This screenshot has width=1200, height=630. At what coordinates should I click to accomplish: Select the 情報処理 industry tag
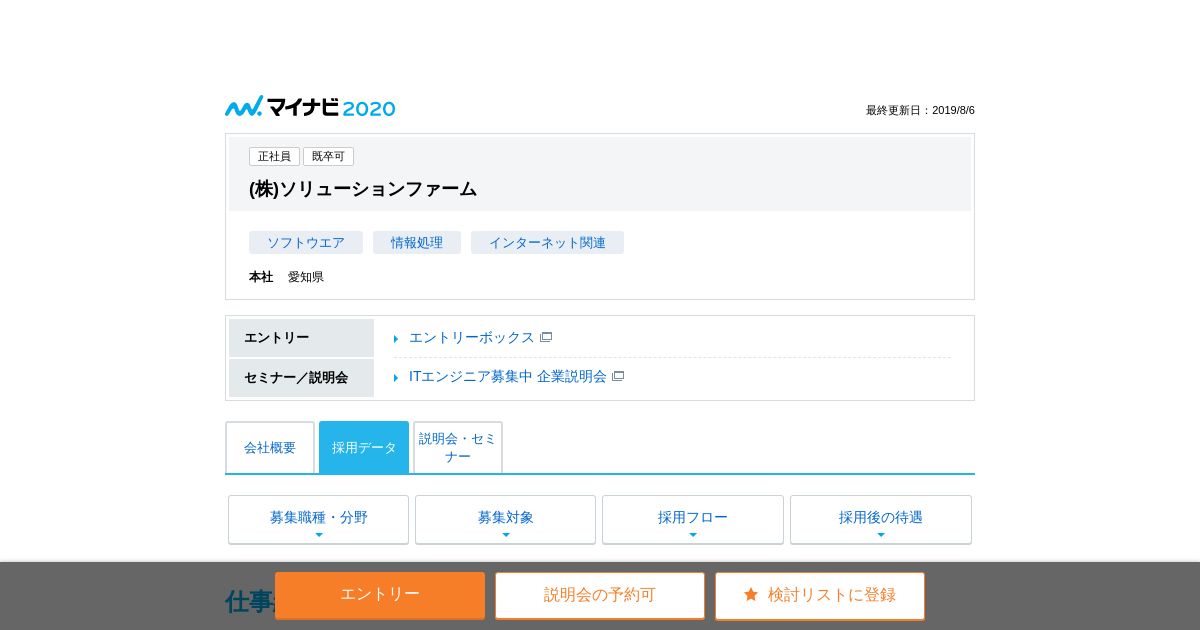[x=417, y=243]
